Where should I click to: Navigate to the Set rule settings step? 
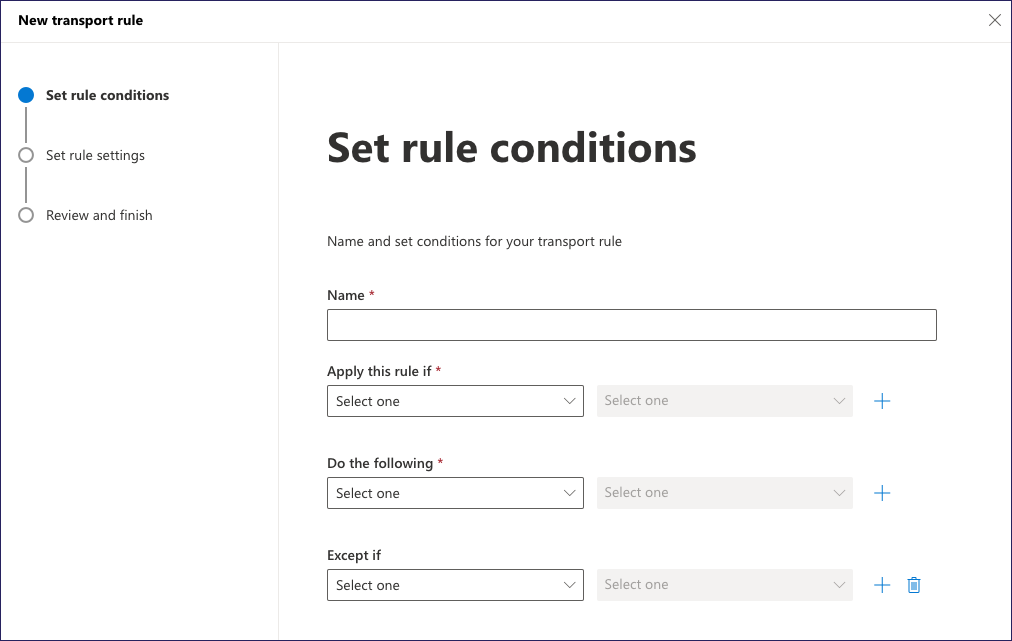pos(95,155)
